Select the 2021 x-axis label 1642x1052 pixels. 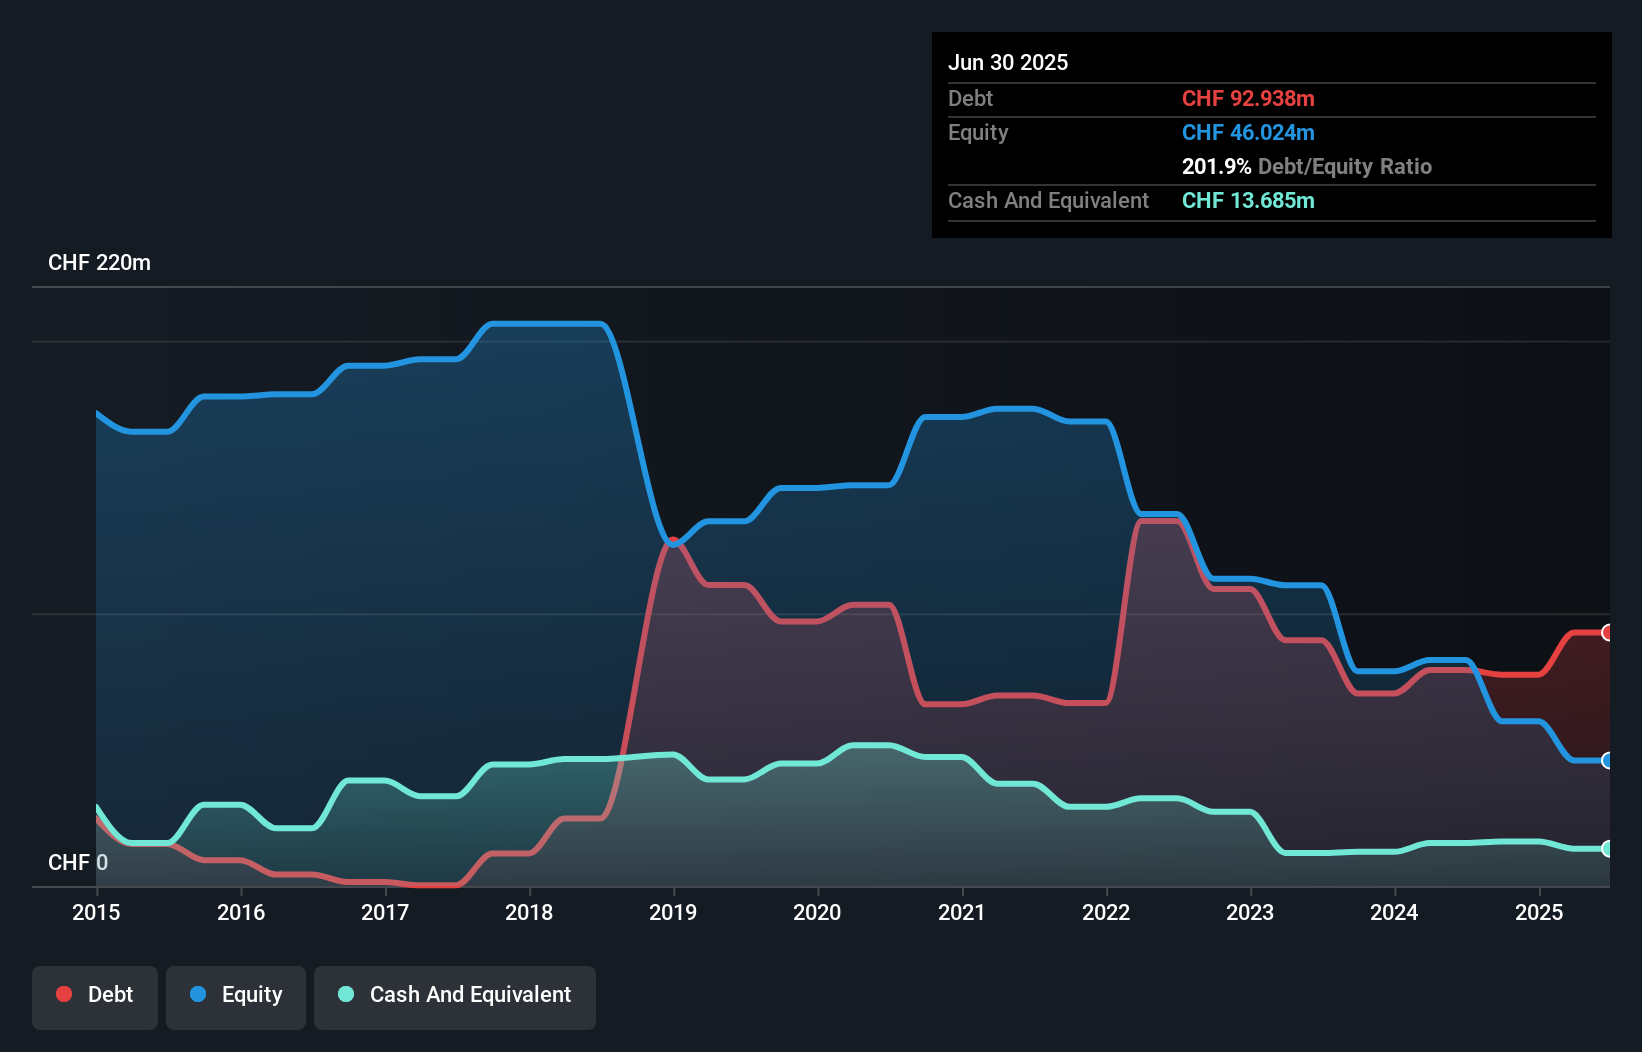(962, 912)
